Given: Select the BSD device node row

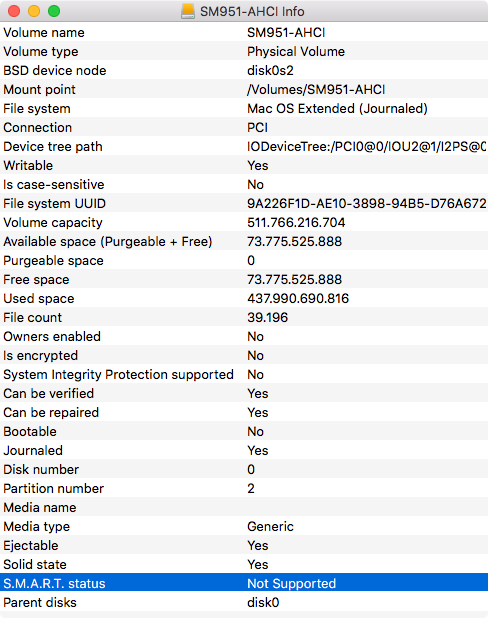Looking at the screenshot, I should pyautogui.click(x=244, y=71).
